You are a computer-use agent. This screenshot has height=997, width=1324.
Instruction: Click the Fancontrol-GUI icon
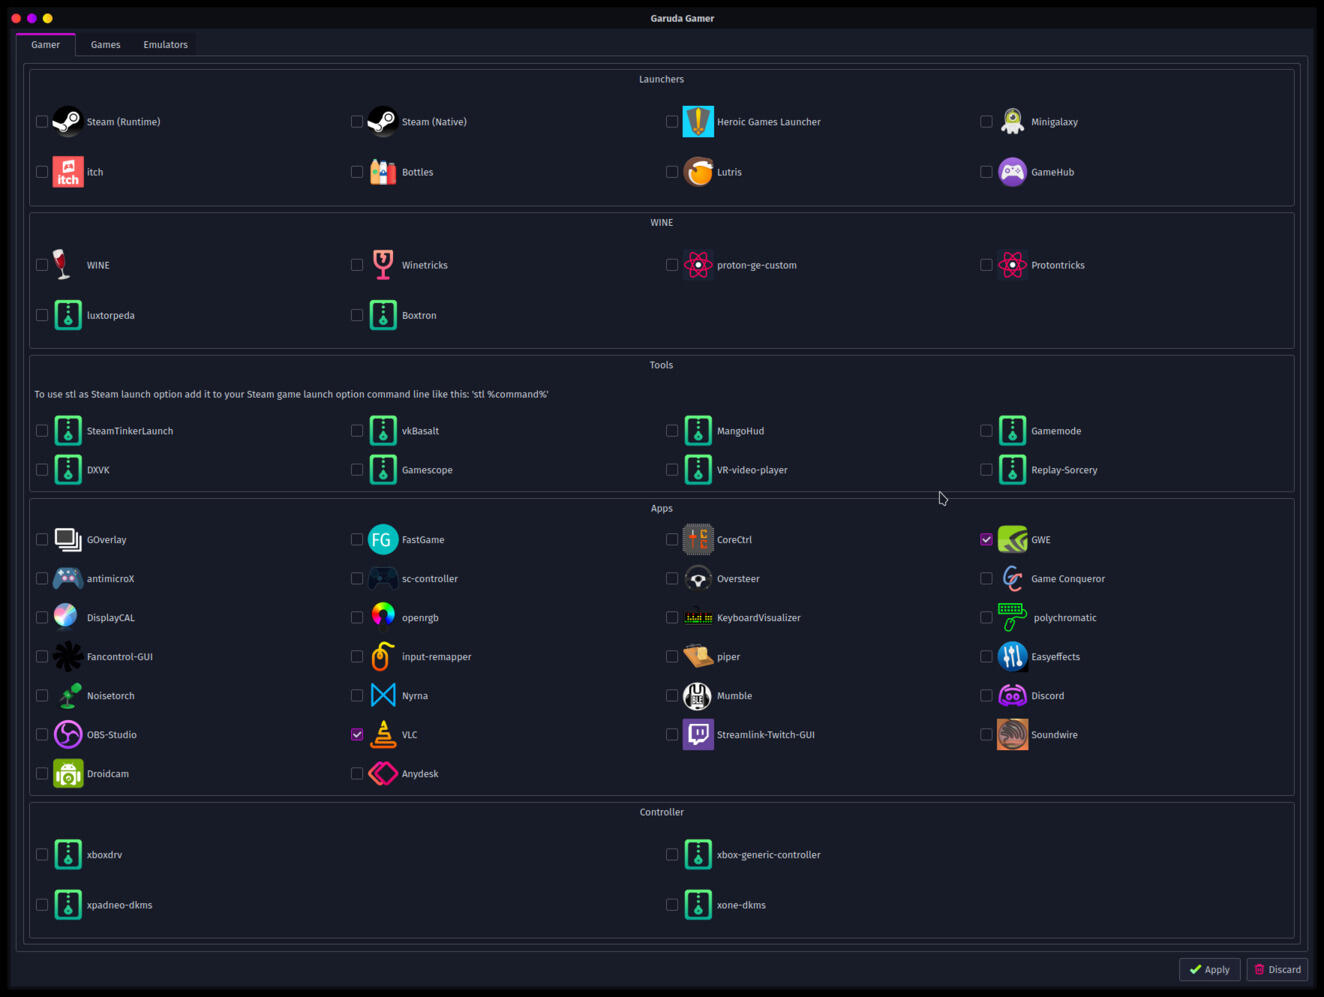68,657
